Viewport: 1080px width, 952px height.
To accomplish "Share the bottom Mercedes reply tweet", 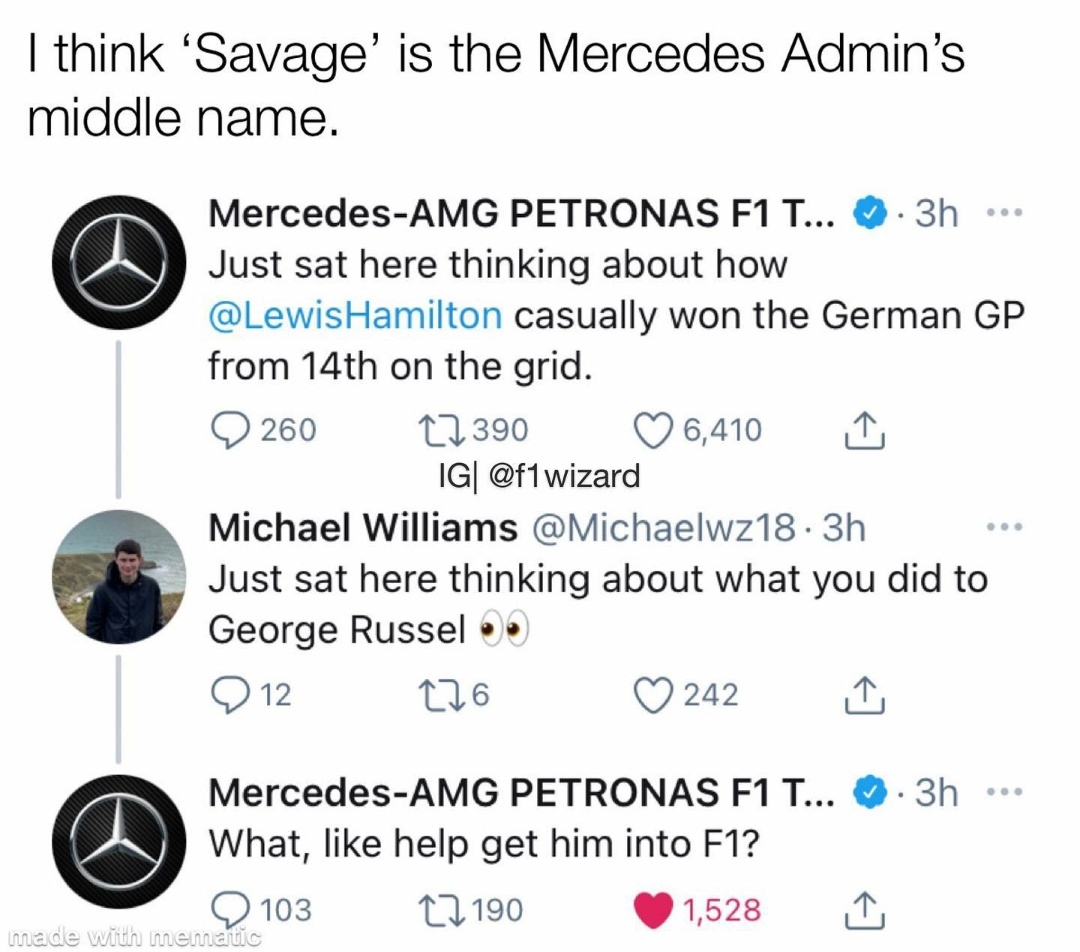I will [x=862, y=908].
